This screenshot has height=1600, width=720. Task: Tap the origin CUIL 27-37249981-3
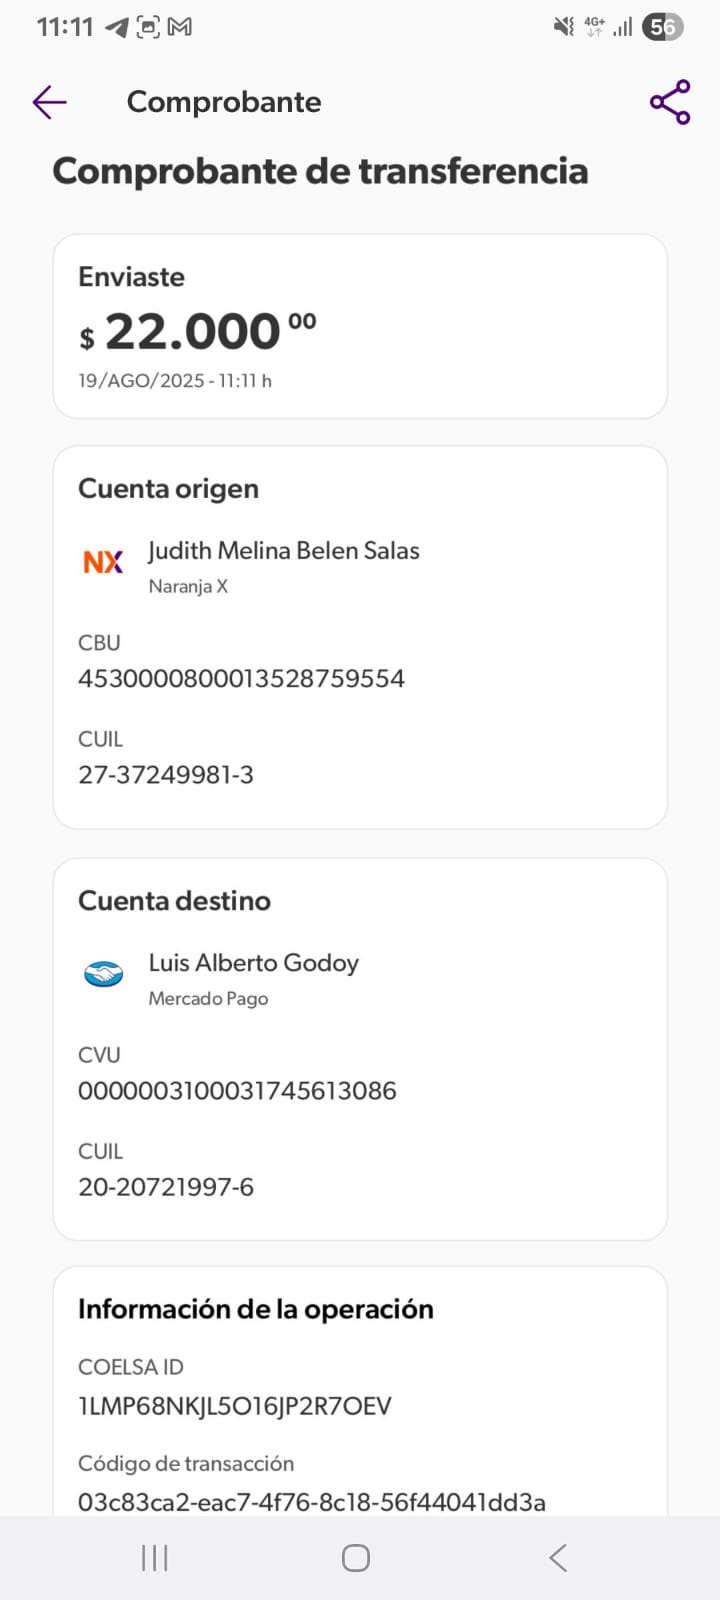pyautogui.click(x=166, y=775)
